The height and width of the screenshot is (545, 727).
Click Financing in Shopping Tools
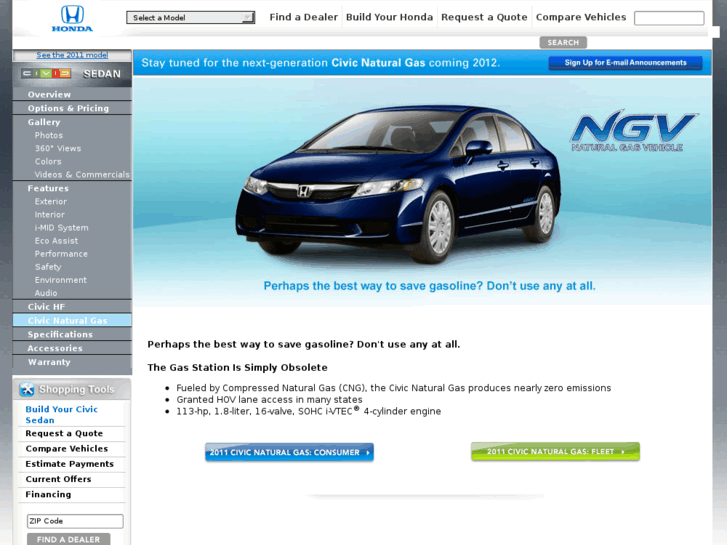pos(48,494)
